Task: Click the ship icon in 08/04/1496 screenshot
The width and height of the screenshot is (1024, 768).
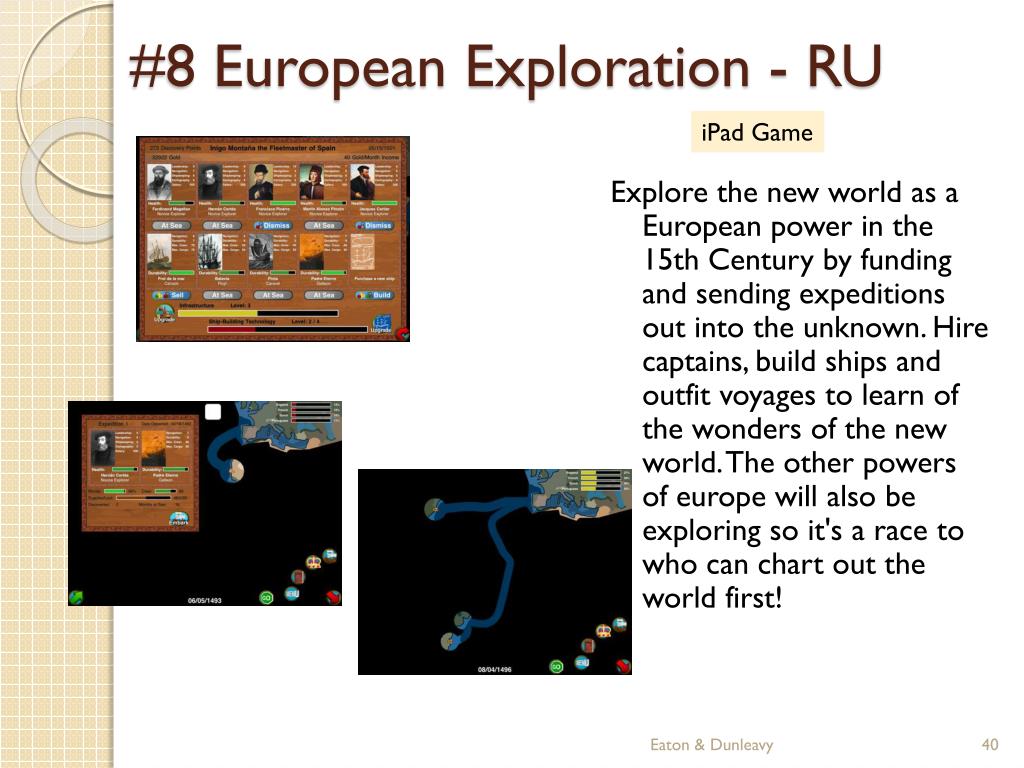Action: (x=620, y=625)
